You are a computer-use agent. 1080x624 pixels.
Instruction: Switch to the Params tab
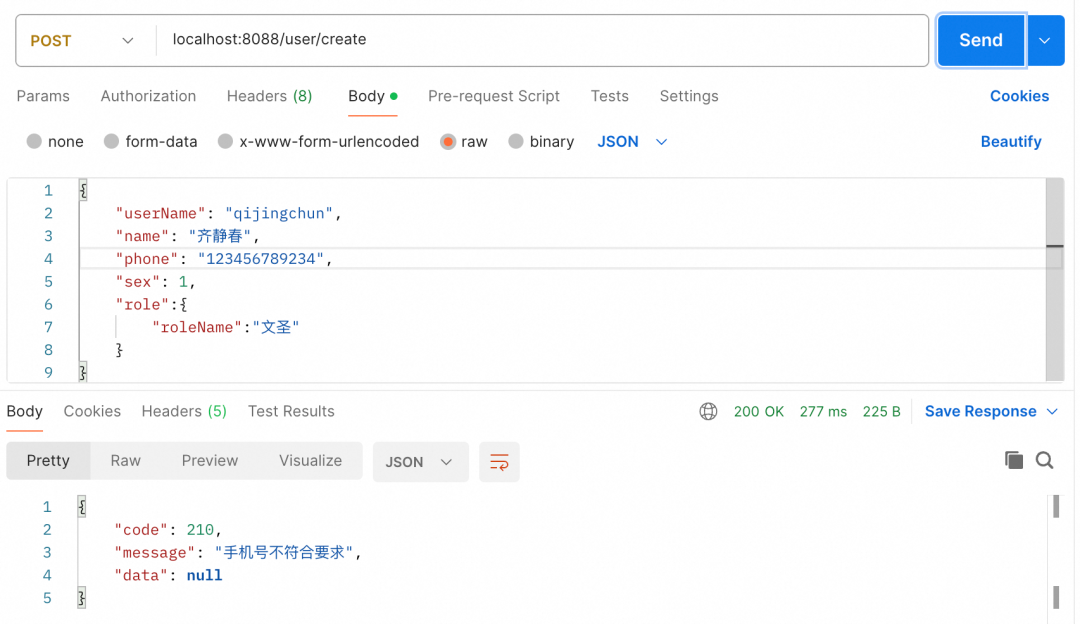pyautogui.click(x=43, y=96)
